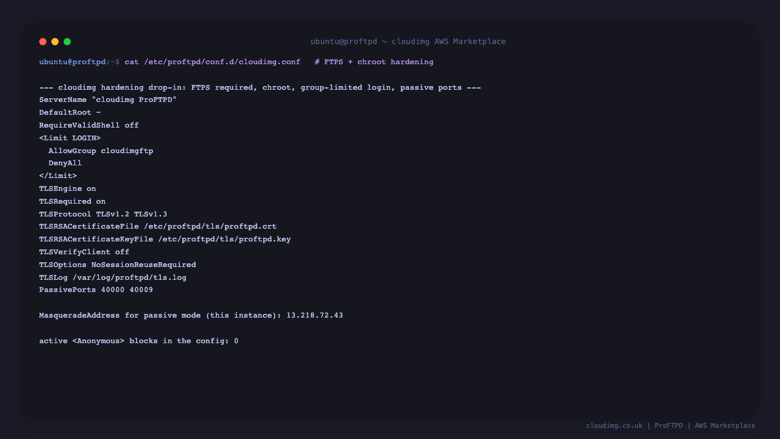Click the cat cloudimg.conf command text
The width and height of the screenshot is (780, 439).
pyautogui.click(x=212, y=62)
